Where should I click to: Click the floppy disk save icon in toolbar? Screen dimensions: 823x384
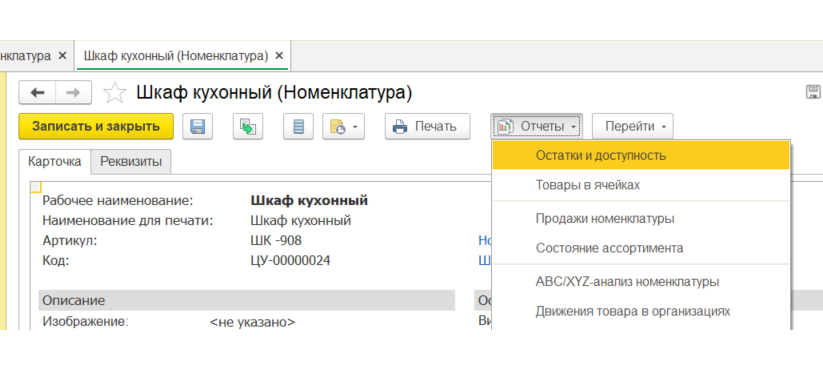pyautogui.click(x=197, y=126)
